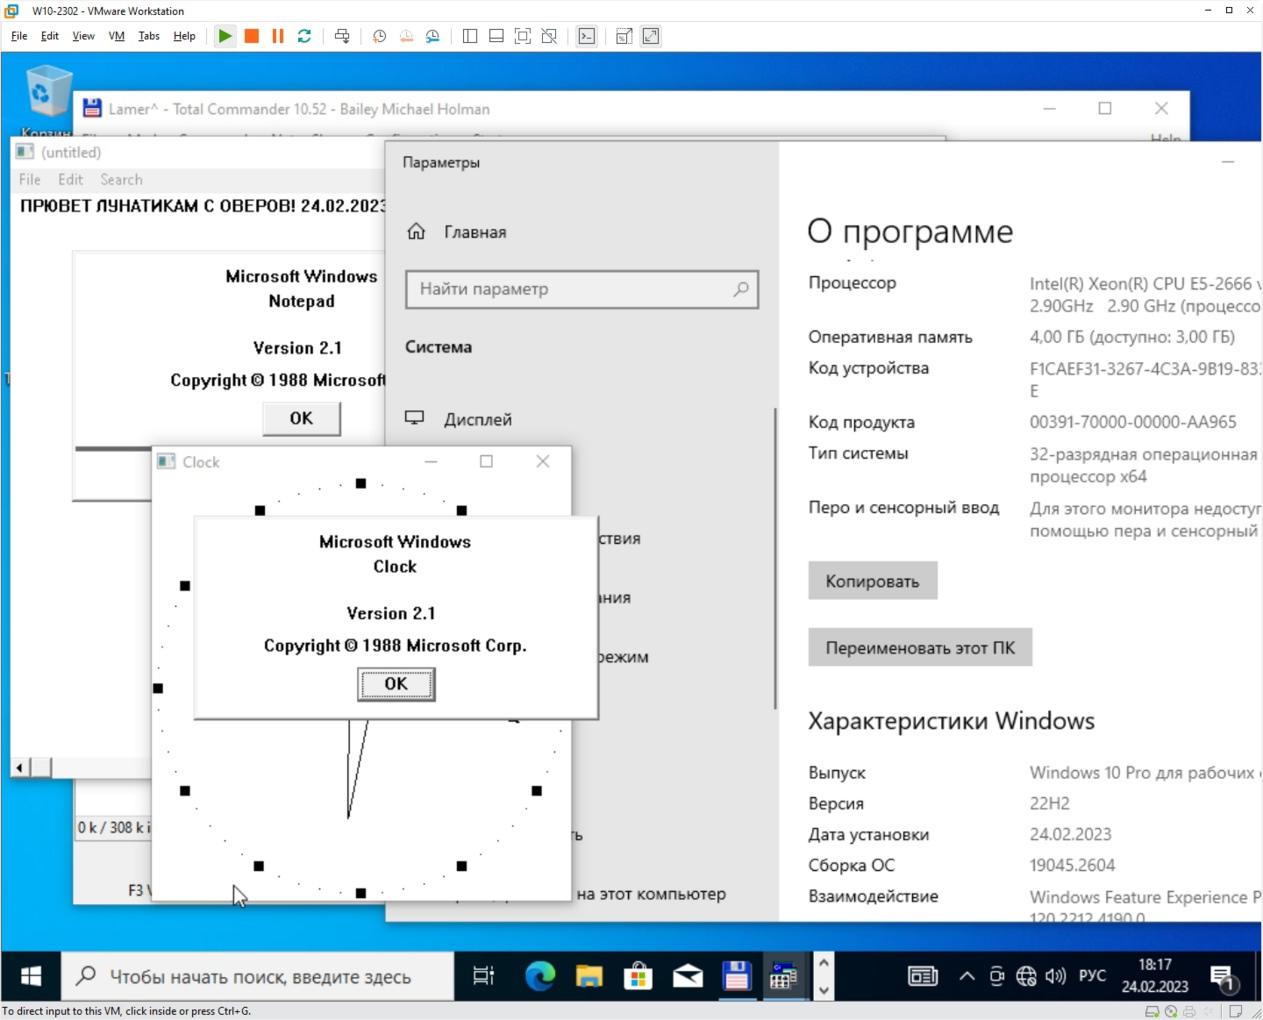Open Microsoft Store from the taskbar
The width and height of the screenshot is (1263, 1020).
point(638,976)
